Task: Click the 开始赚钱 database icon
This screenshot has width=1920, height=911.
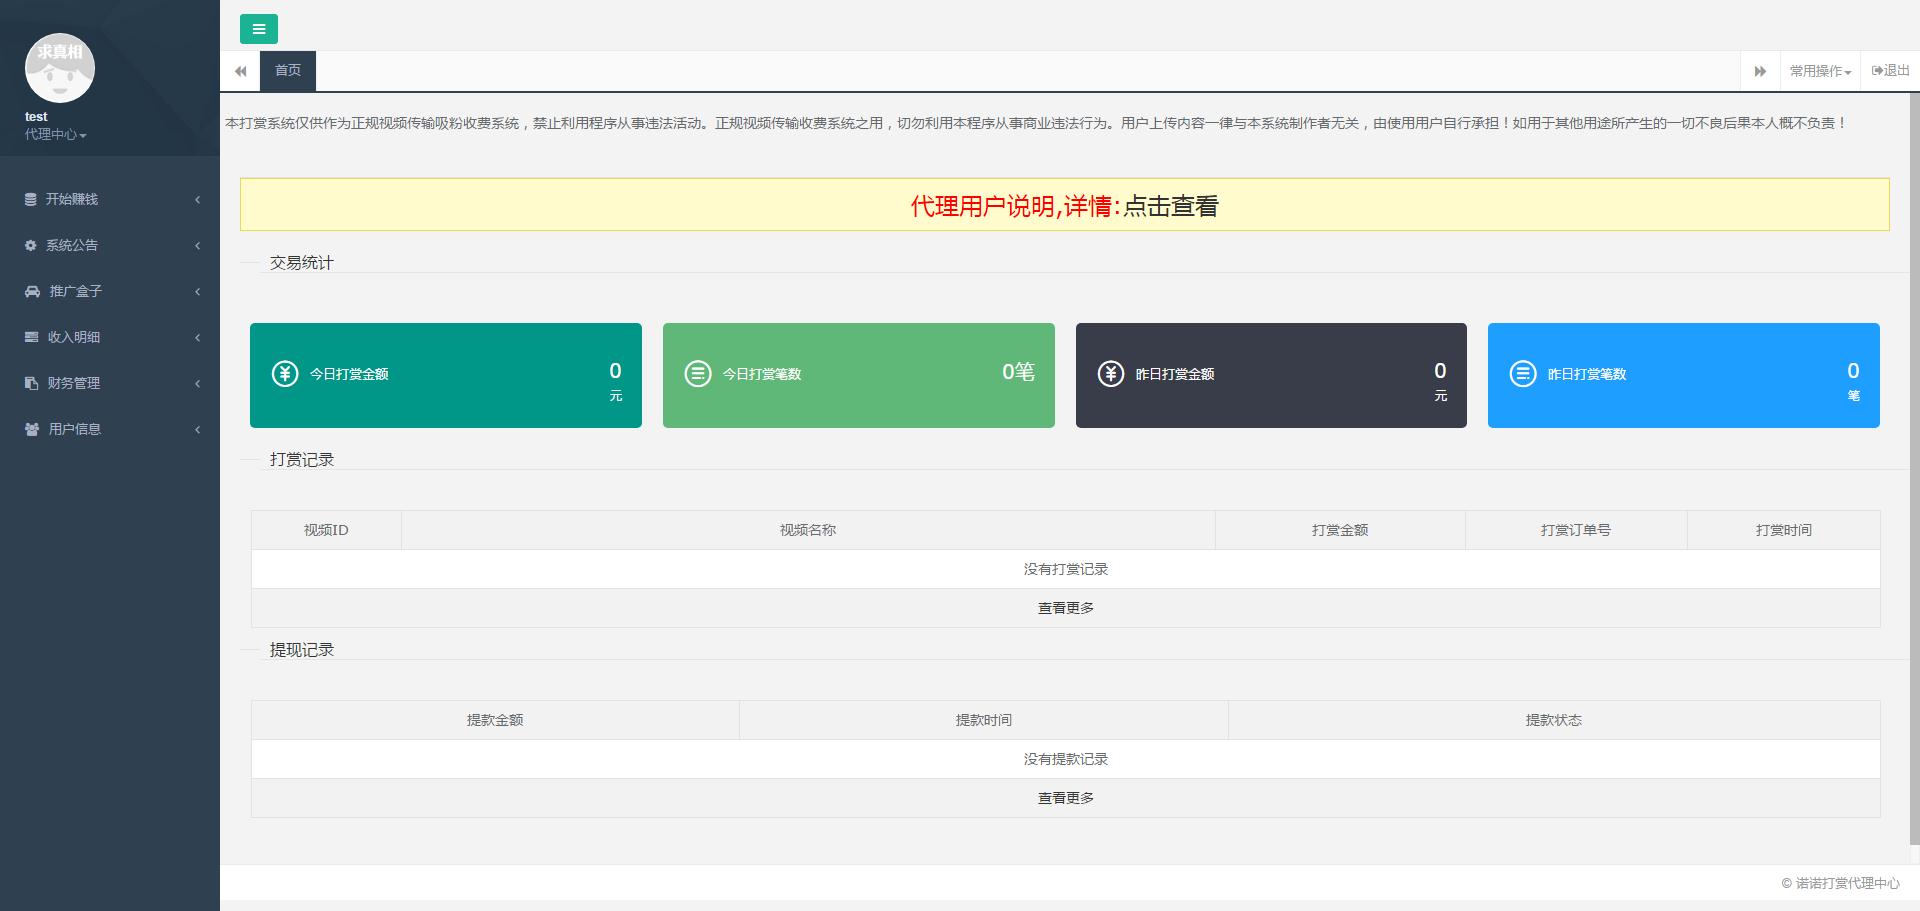Action: point(31,199)
